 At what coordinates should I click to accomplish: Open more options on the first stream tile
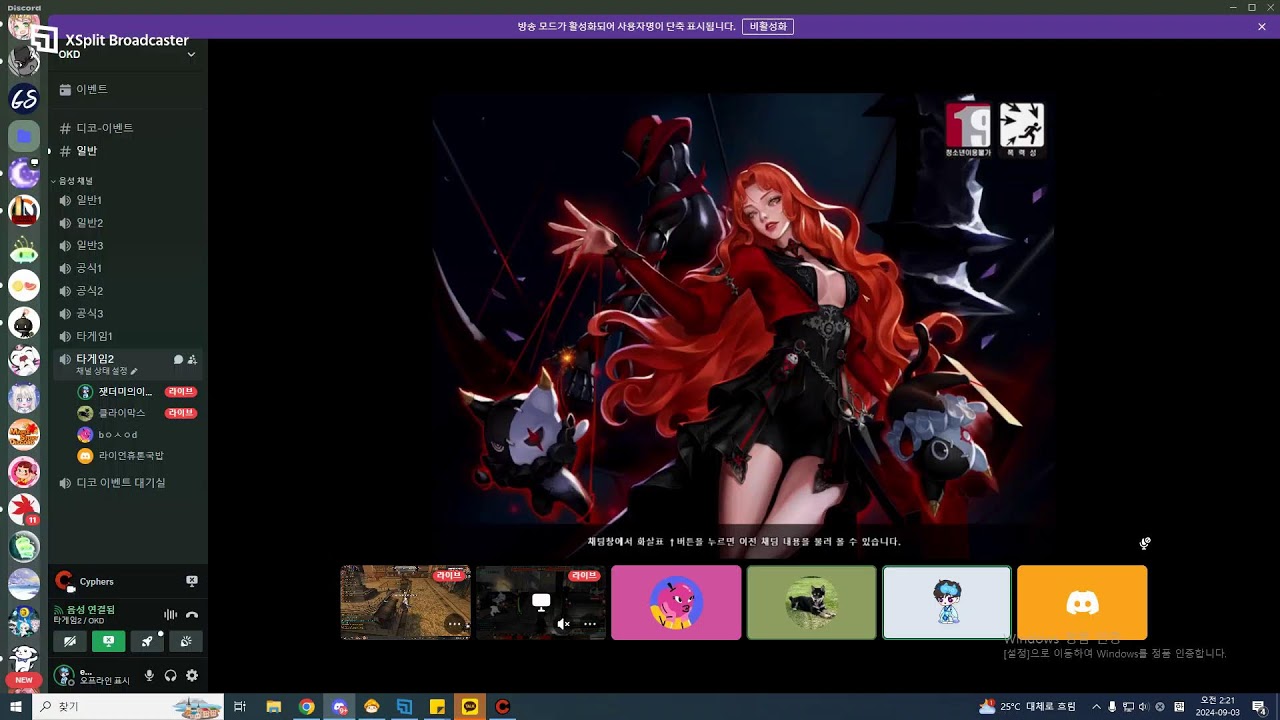coord(454,624)
